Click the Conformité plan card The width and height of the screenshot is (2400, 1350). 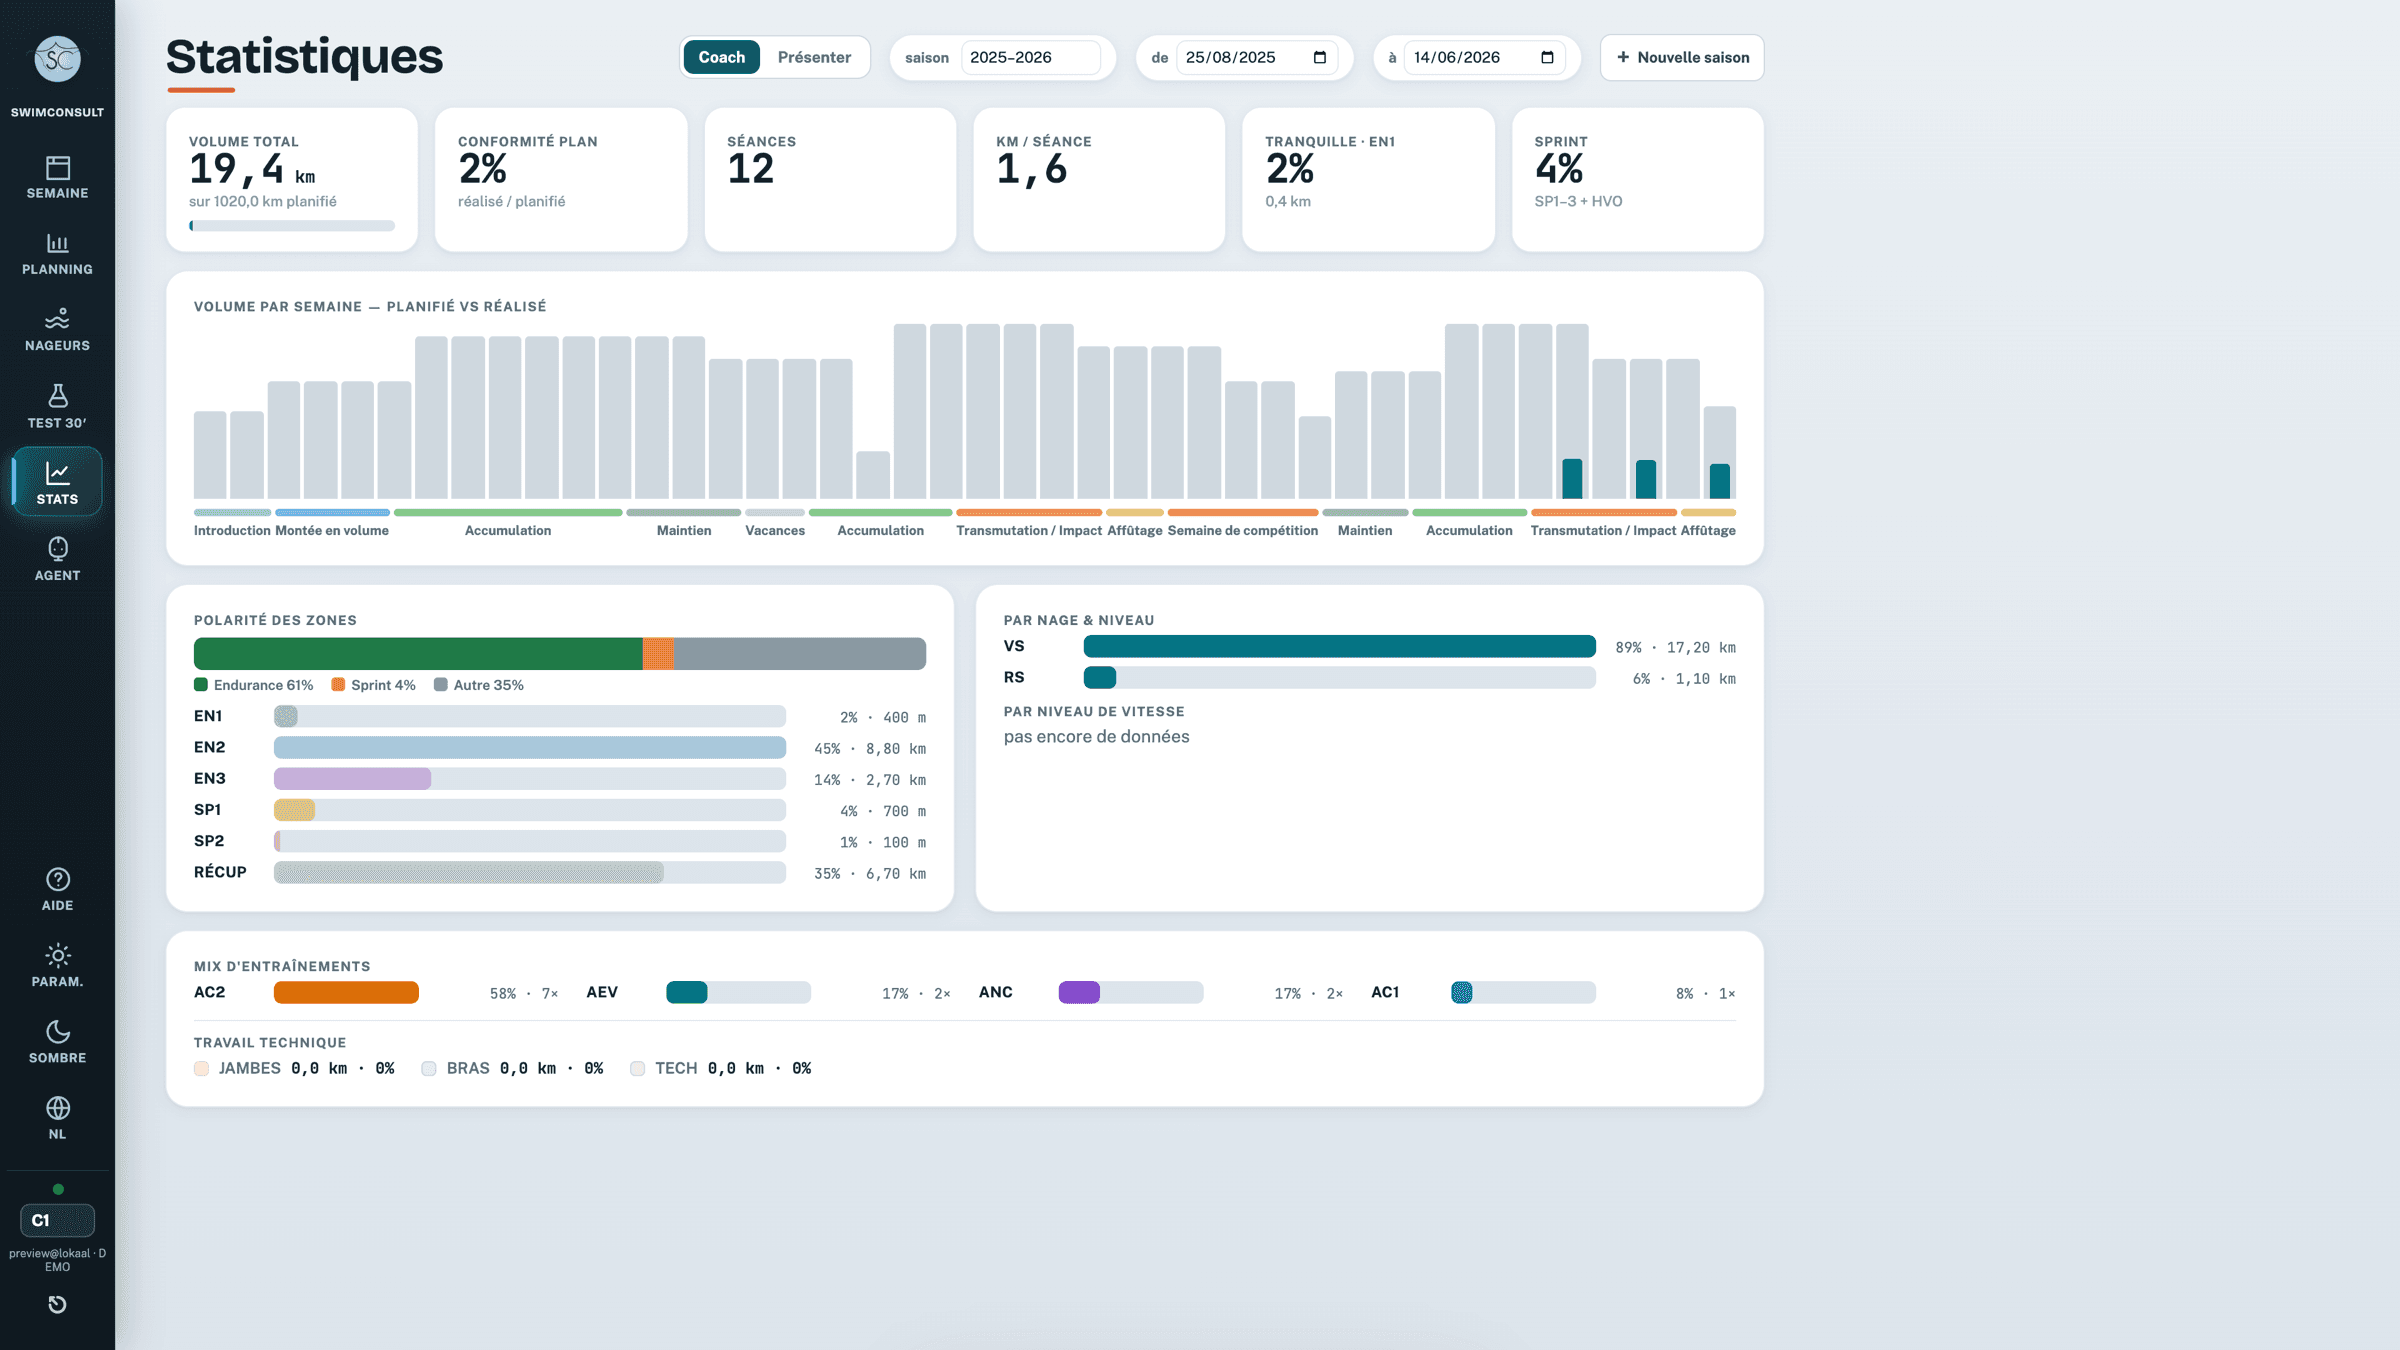pos(561,180)
